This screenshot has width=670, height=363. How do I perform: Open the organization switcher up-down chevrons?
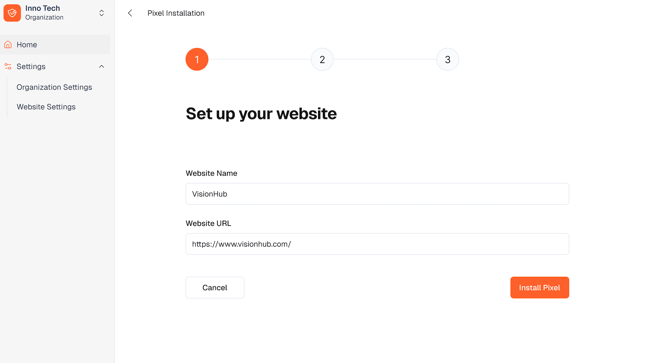pos(101,13)
